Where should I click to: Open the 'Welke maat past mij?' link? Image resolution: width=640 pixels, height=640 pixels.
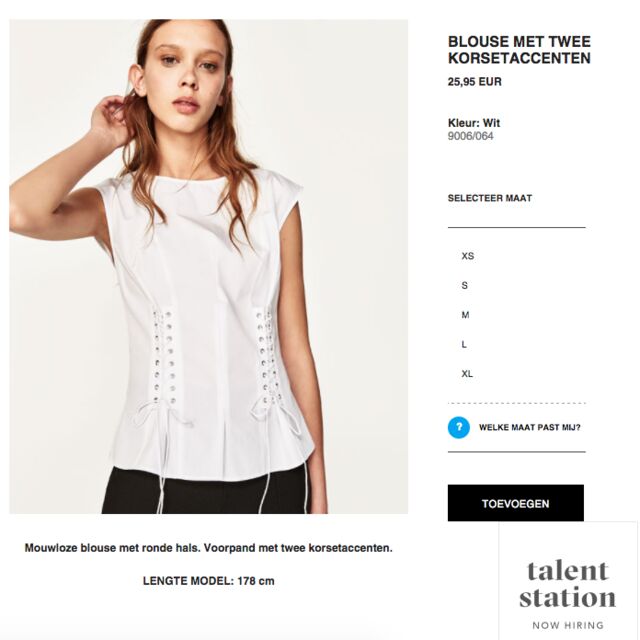[x=529, y=427]
